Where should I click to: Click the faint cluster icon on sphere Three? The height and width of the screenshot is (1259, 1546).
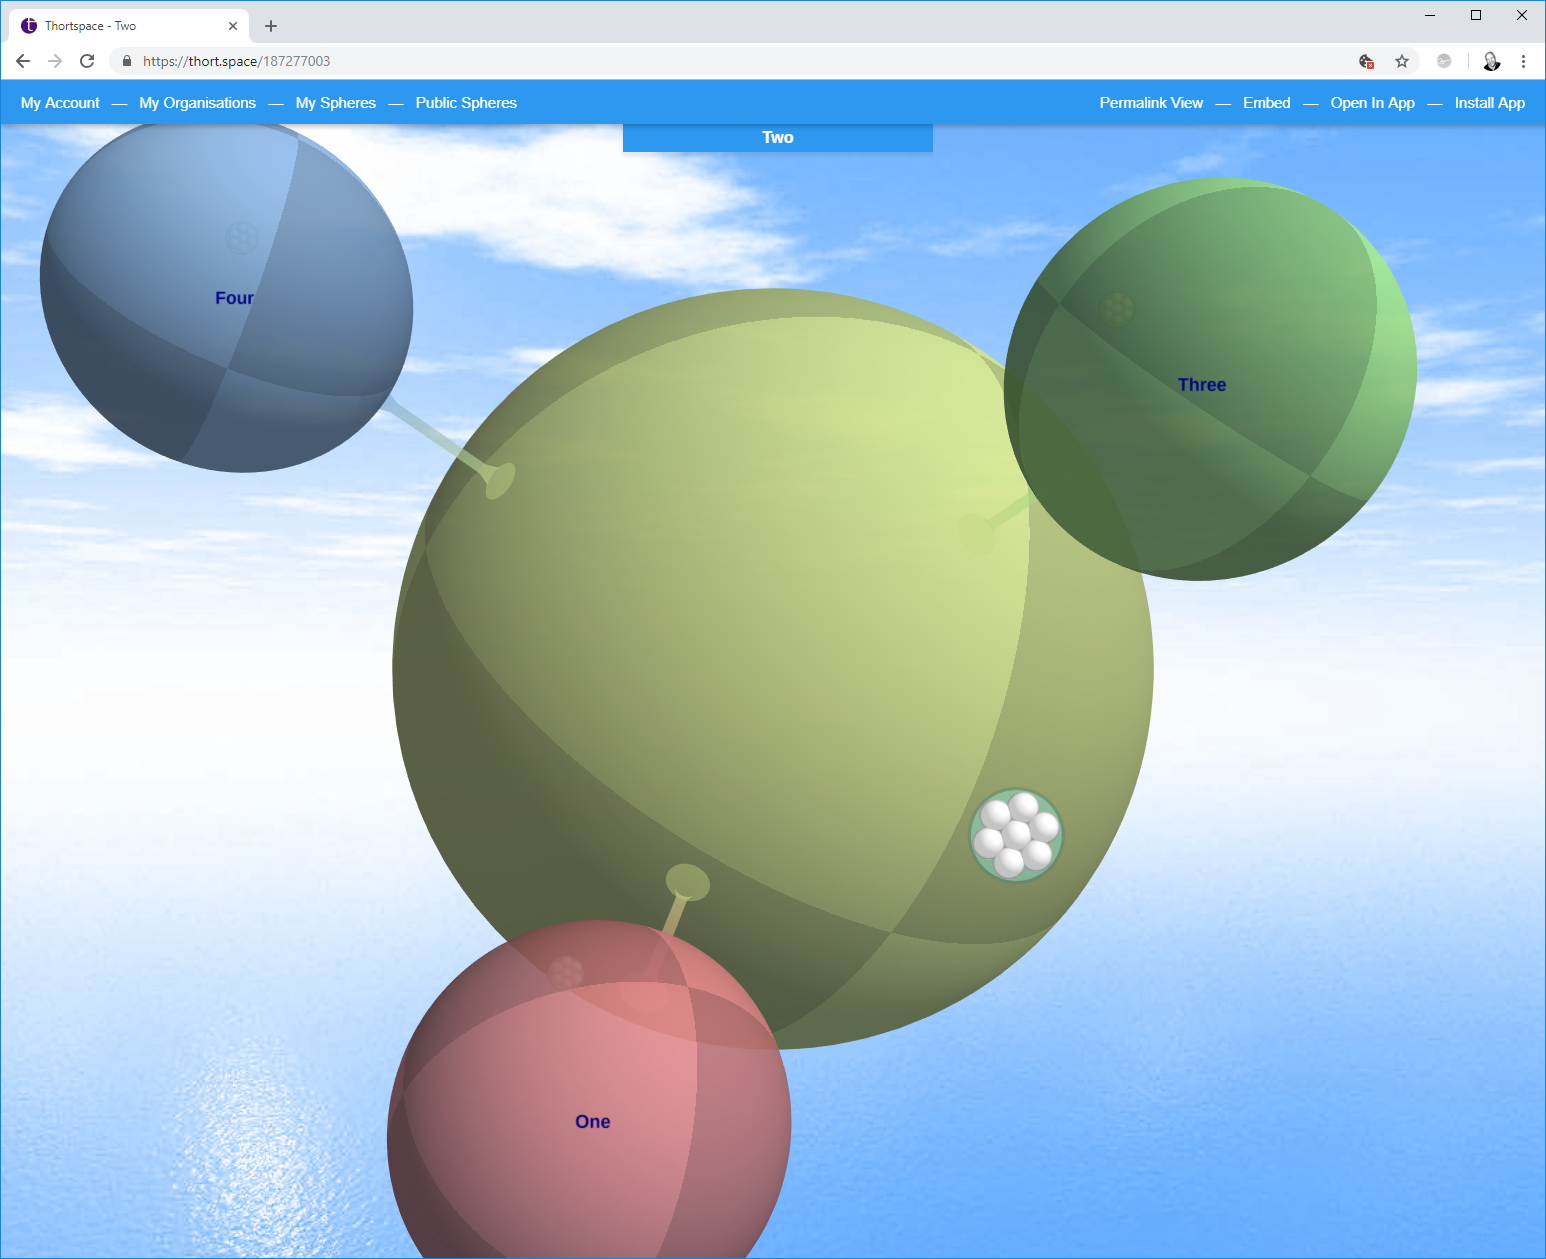tap(1117, 309)
